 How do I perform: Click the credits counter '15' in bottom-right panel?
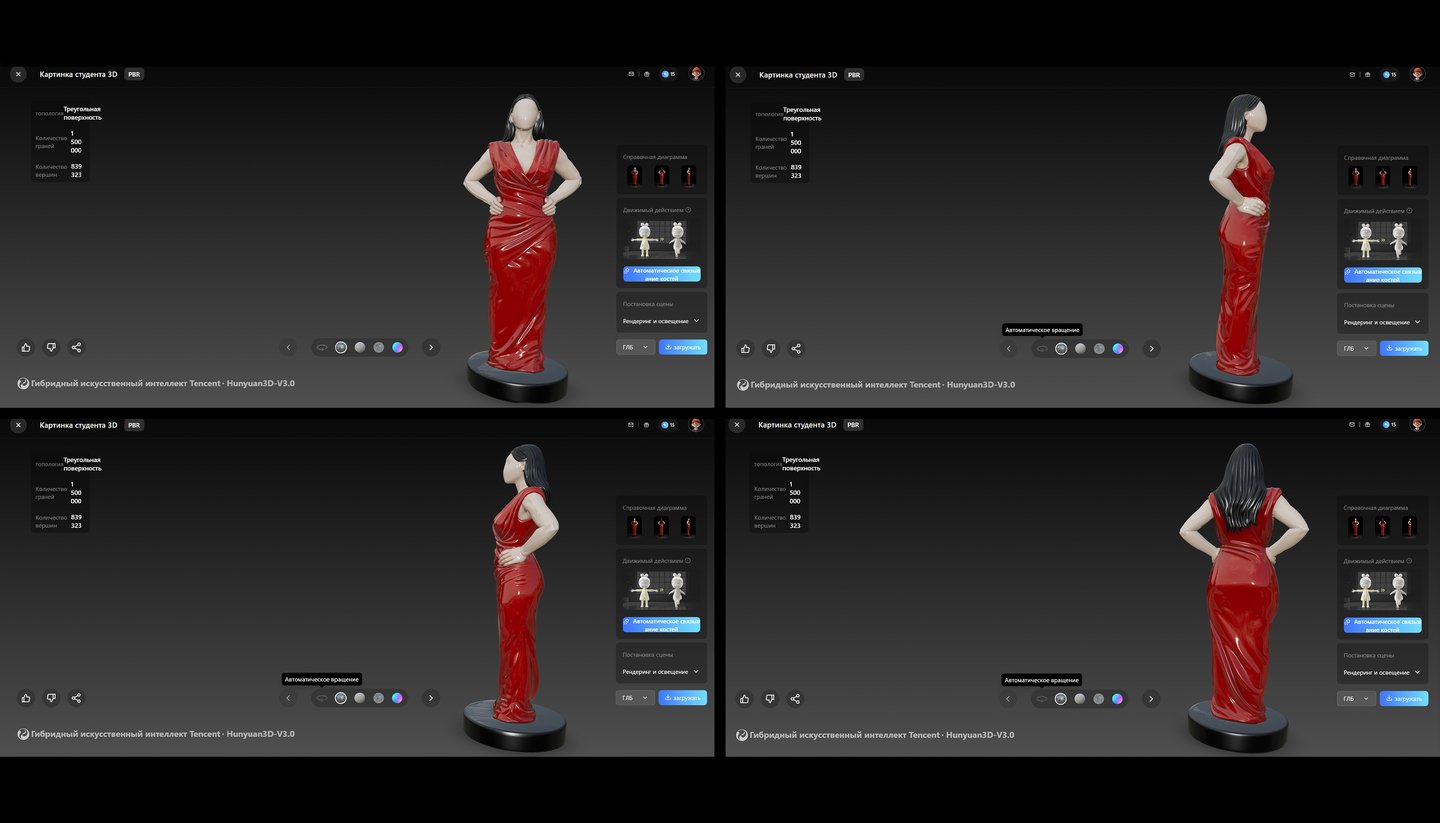point(1388,424)
